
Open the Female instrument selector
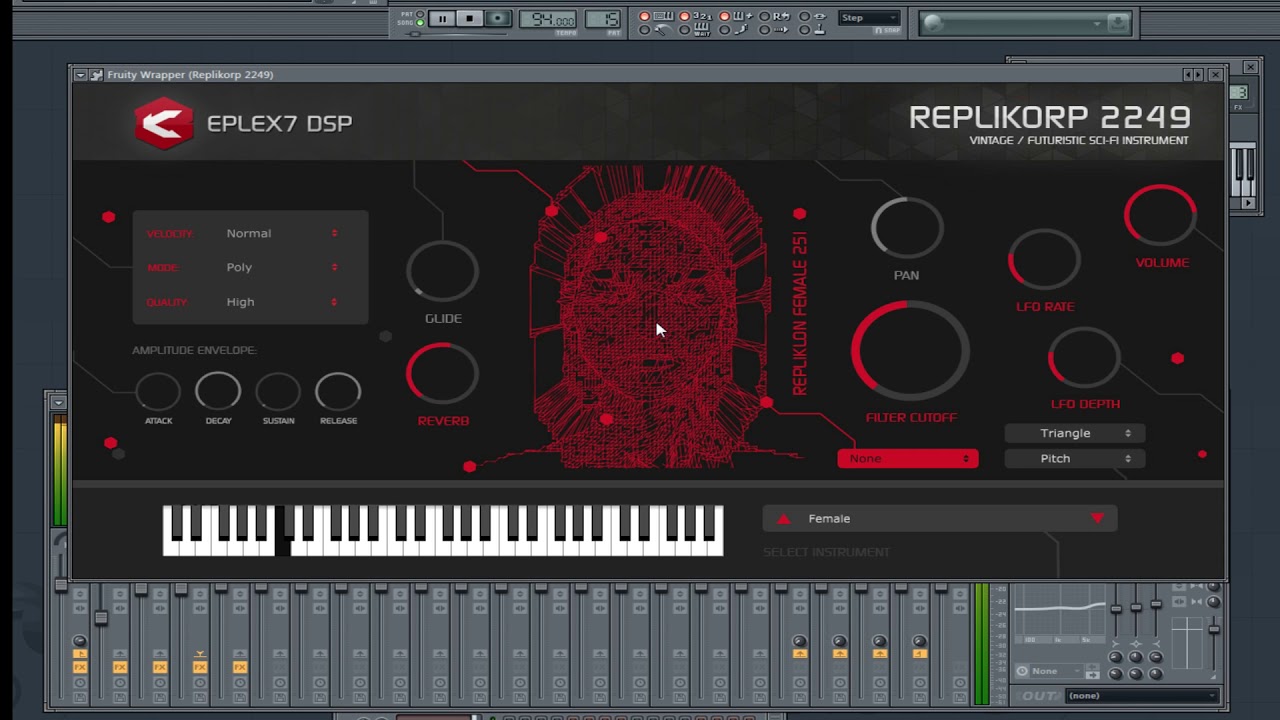[x=939, y=518]
